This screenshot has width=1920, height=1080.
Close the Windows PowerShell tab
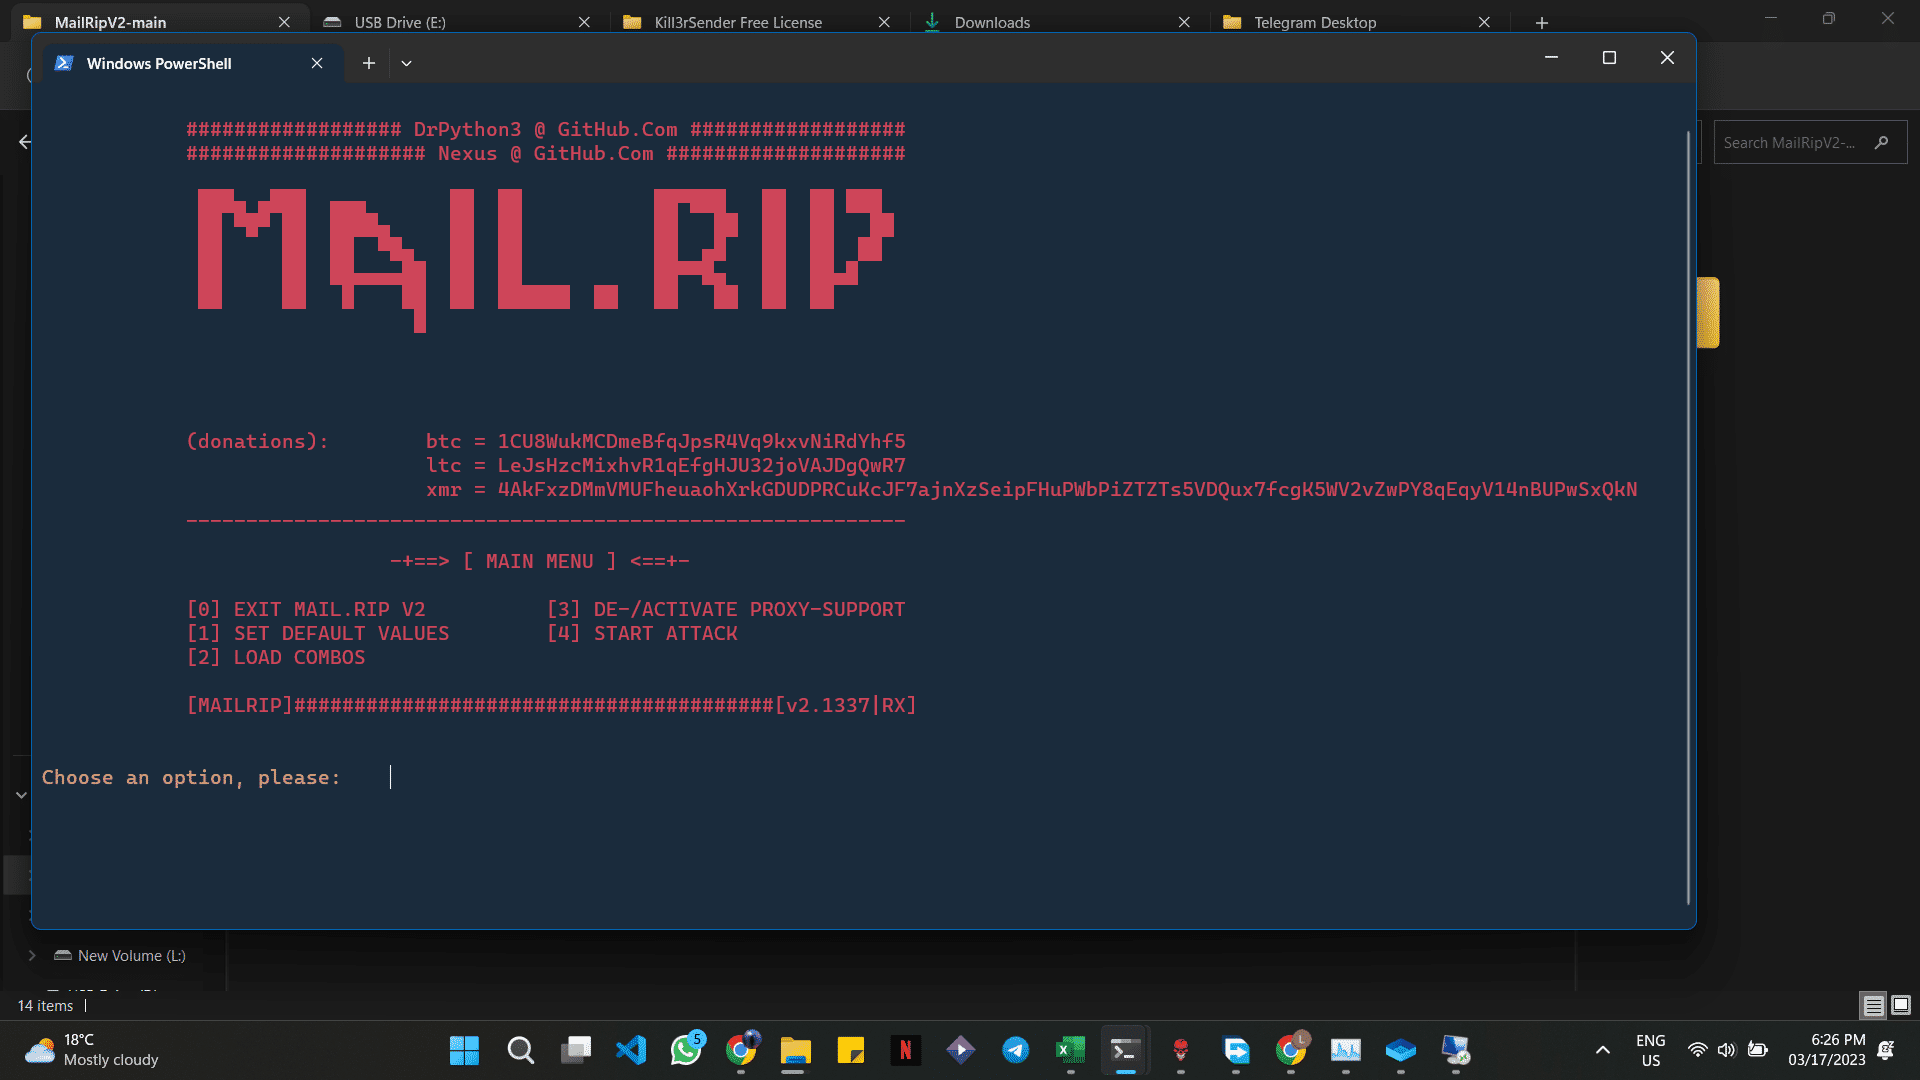point(317,63)
